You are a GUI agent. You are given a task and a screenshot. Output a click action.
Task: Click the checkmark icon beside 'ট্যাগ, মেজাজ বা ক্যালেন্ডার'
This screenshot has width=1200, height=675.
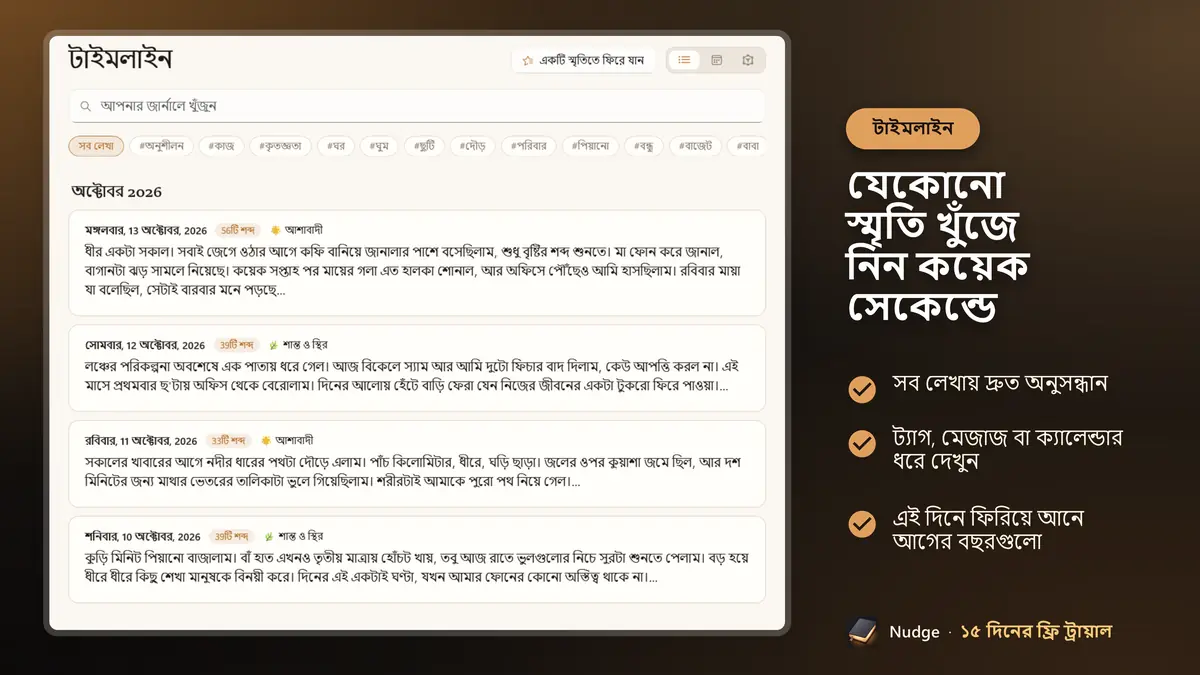(861, 443)
